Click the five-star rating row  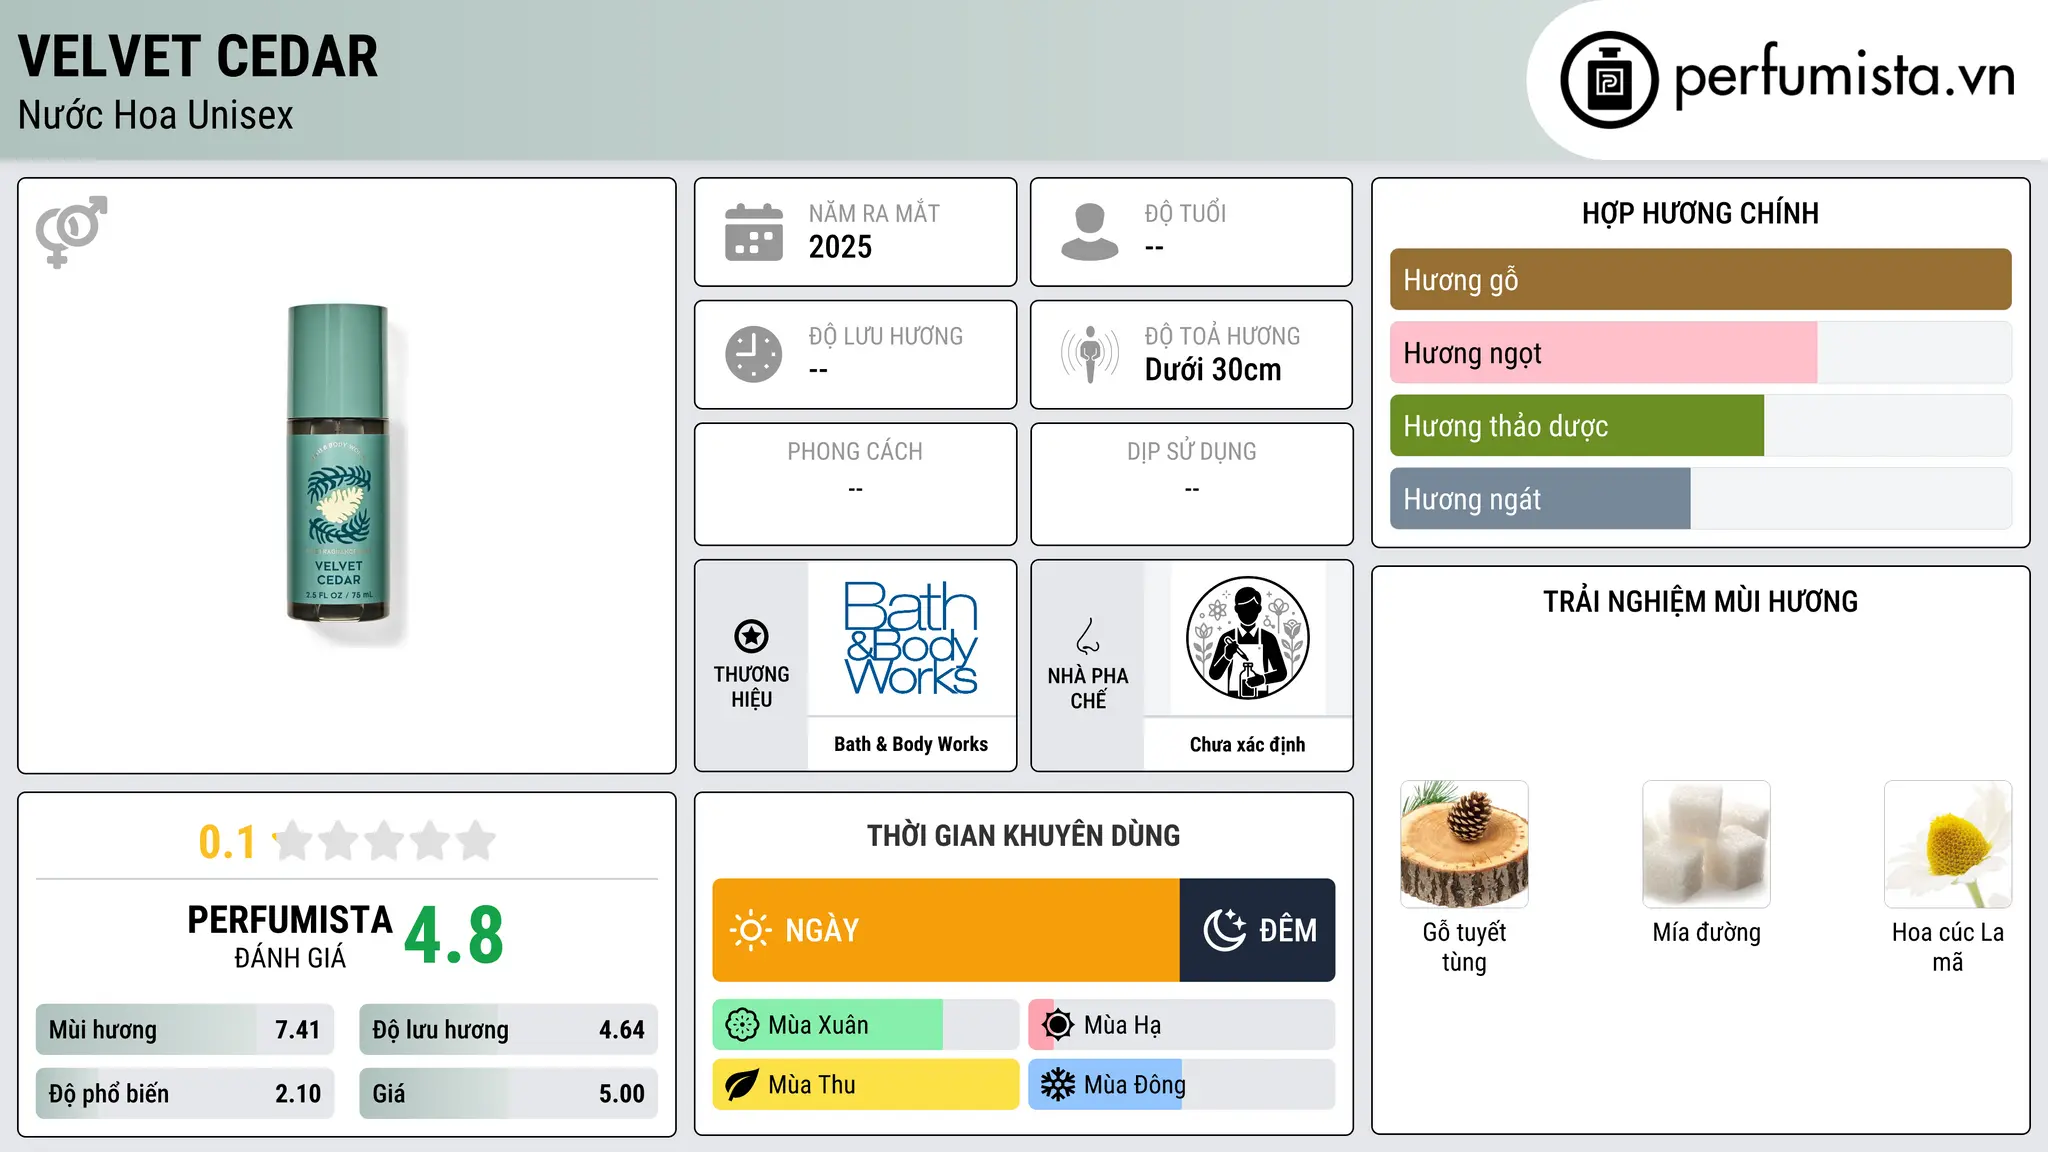(384, 841)
